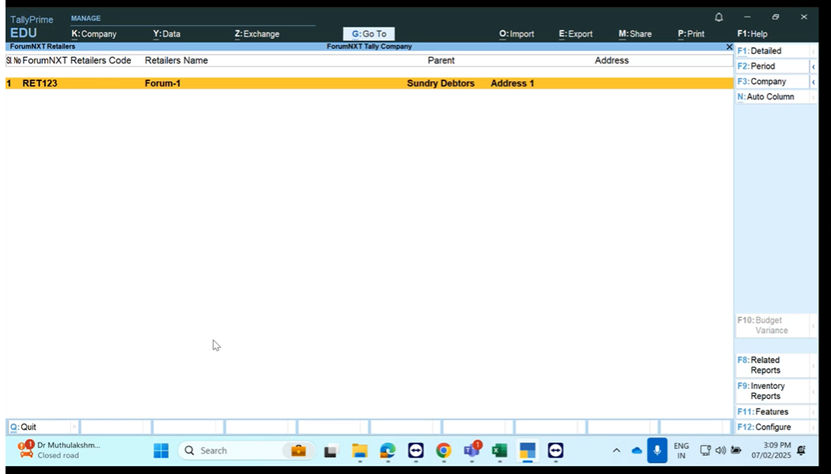
Task: Close the ForumNXT Retailers report with X
Action: point(729,47)
